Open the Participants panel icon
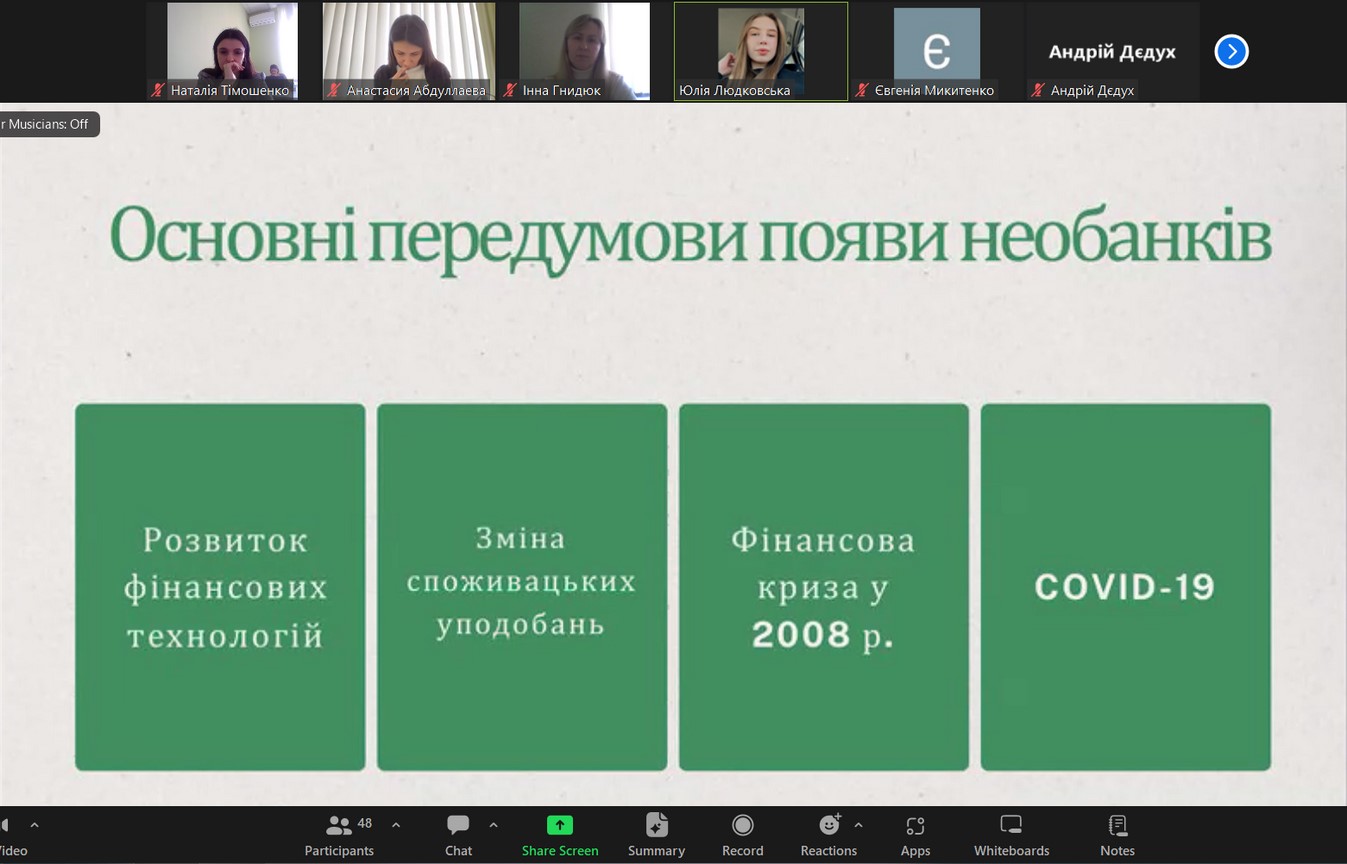The image size is (1347, 864). (339, 826)
